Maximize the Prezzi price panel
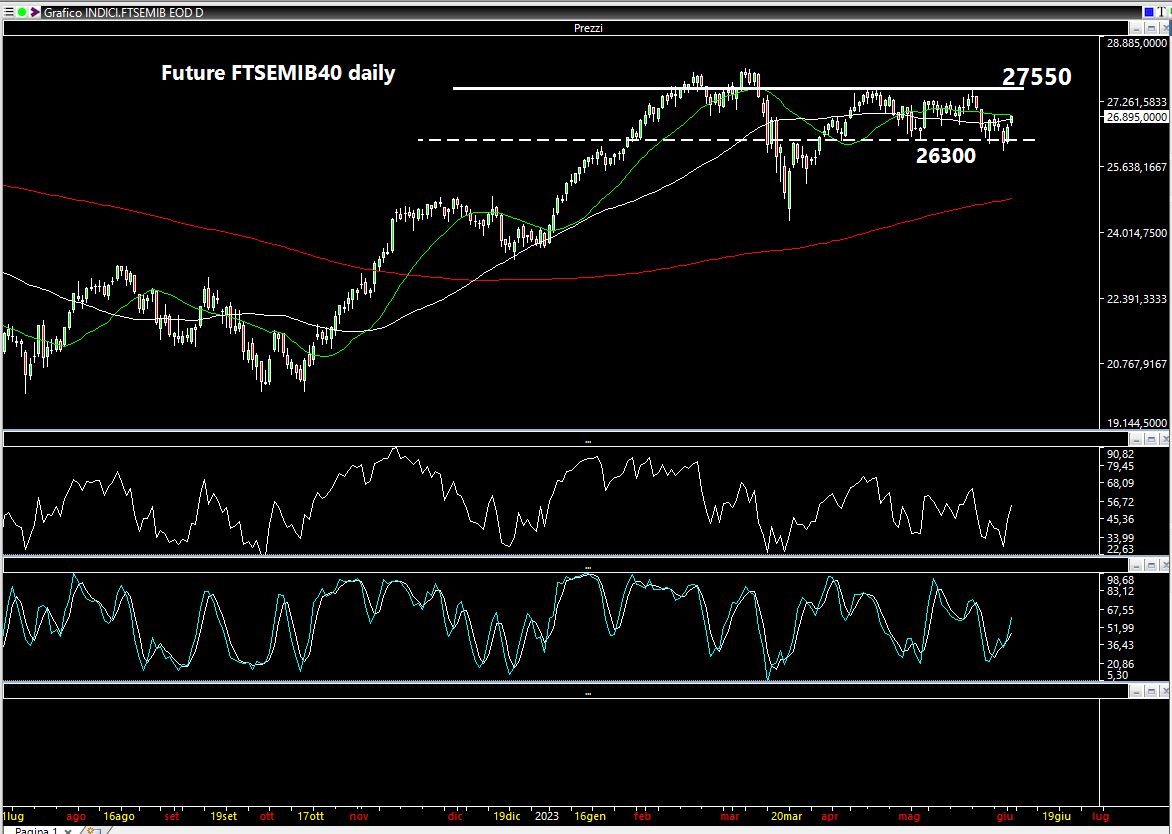The width and height of the screenshot is (1172, 834). (1152, 28)
